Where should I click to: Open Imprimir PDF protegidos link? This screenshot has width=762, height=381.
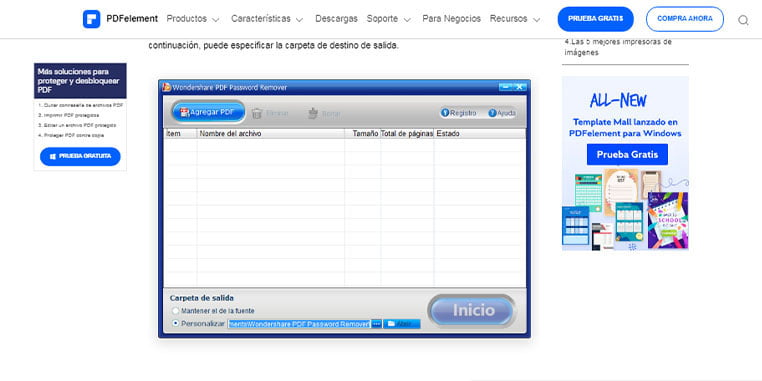pyautogui.click(x=69, y=115)
